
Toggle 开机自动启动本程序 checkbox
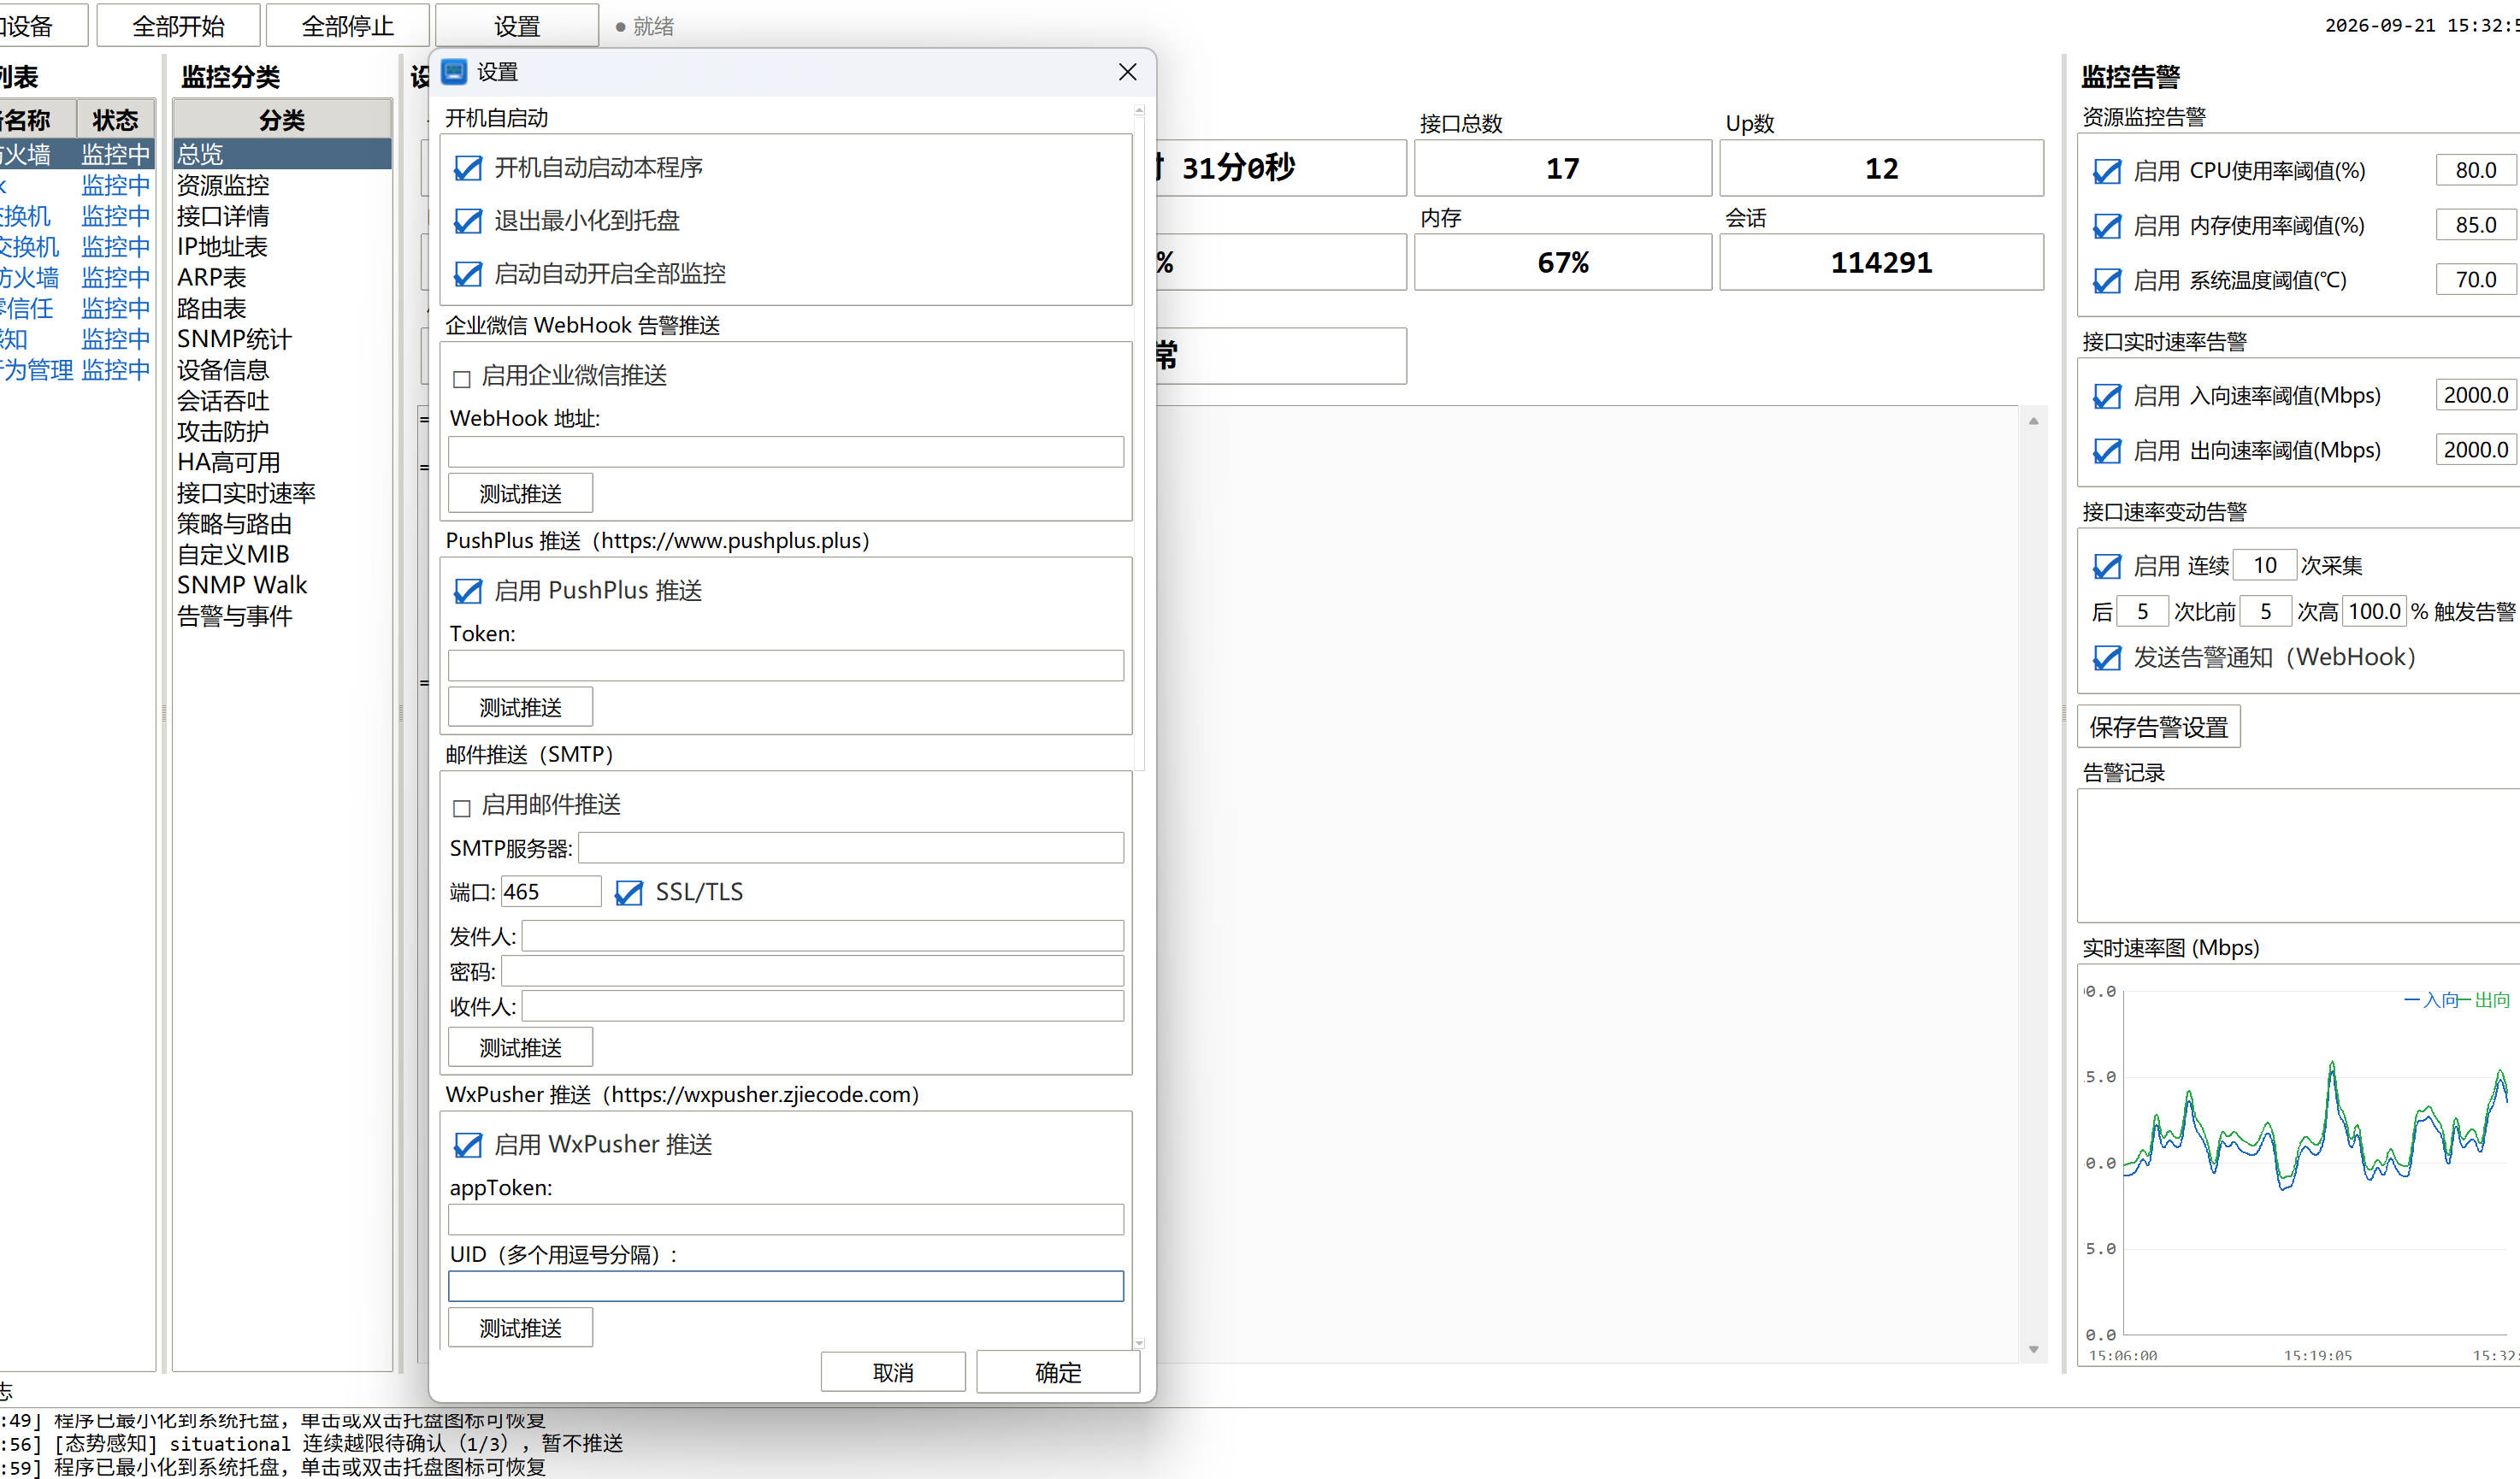[468, 168]
